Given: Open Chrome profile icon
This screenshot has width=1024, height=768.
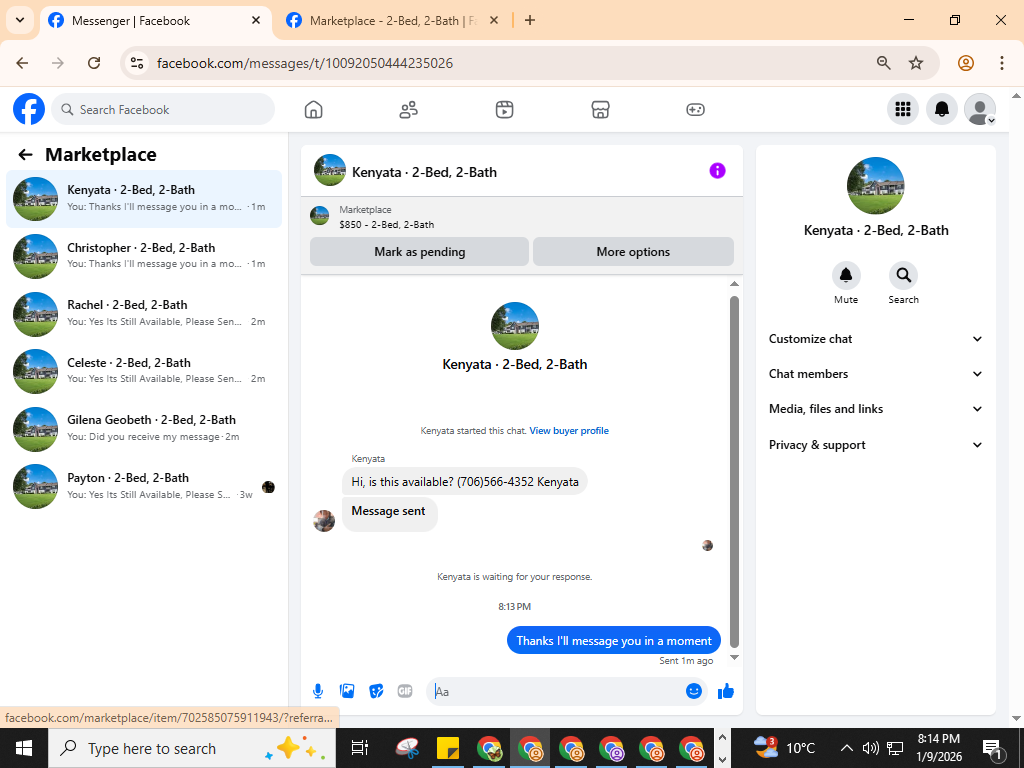Looking at the screenshot, I should pyautogui.click(x=966, y=63).
